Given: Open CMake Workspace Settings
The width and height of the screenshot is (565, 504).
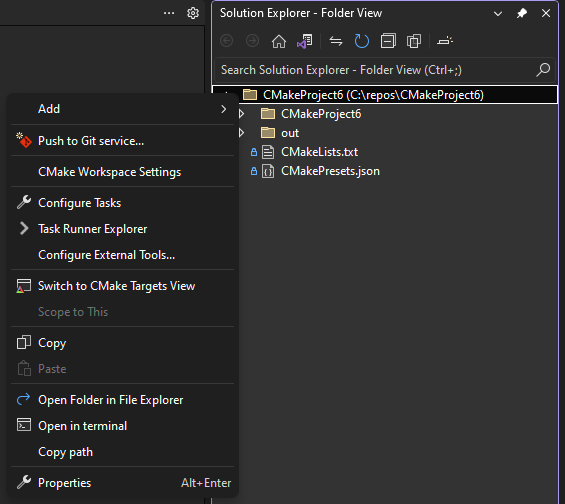Looking at the screenshot, I should point(123,172).
